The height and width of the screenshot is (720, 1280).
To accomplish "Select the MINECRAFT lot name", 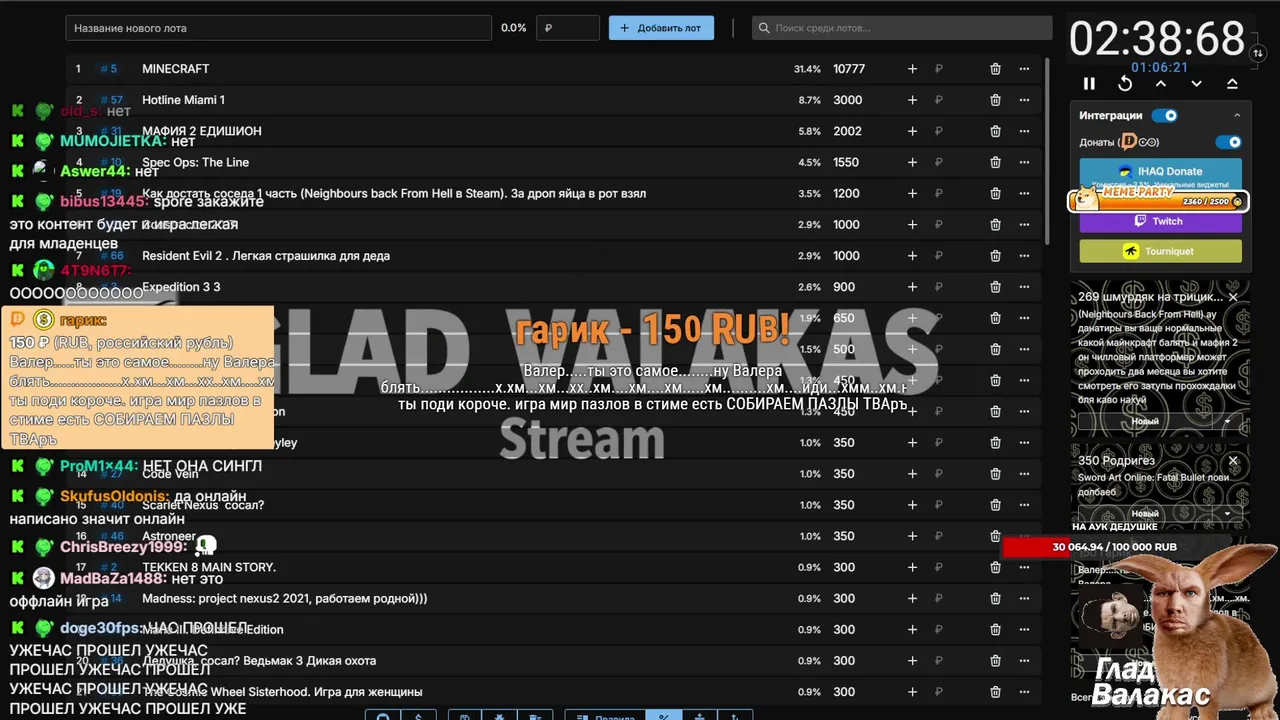I will (175, 69).
